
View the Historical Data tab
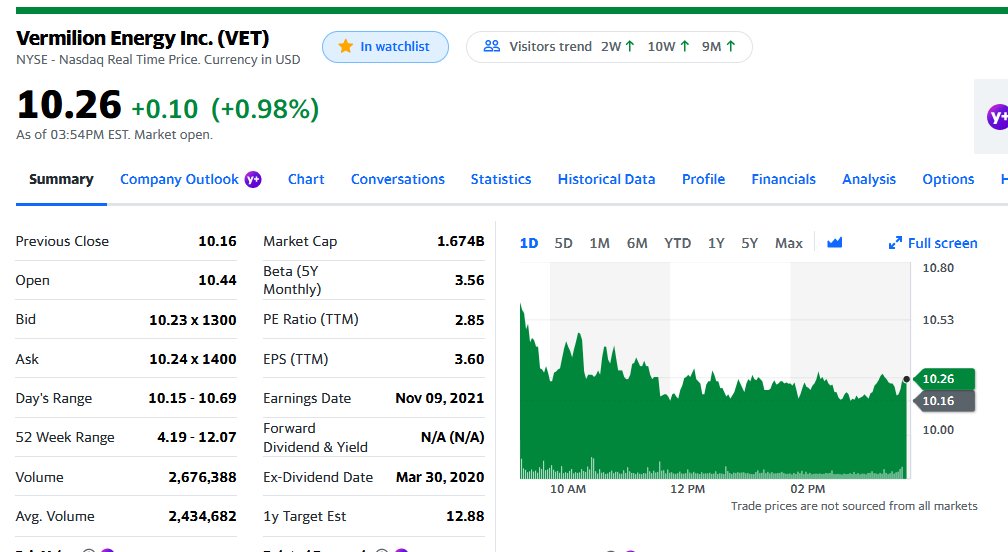606,179
